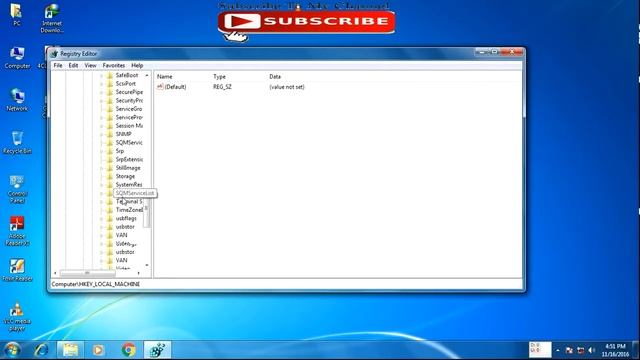Click the tree scroll-down arrow
This screenshot has width=640, height=360.
tap(147, 265)
